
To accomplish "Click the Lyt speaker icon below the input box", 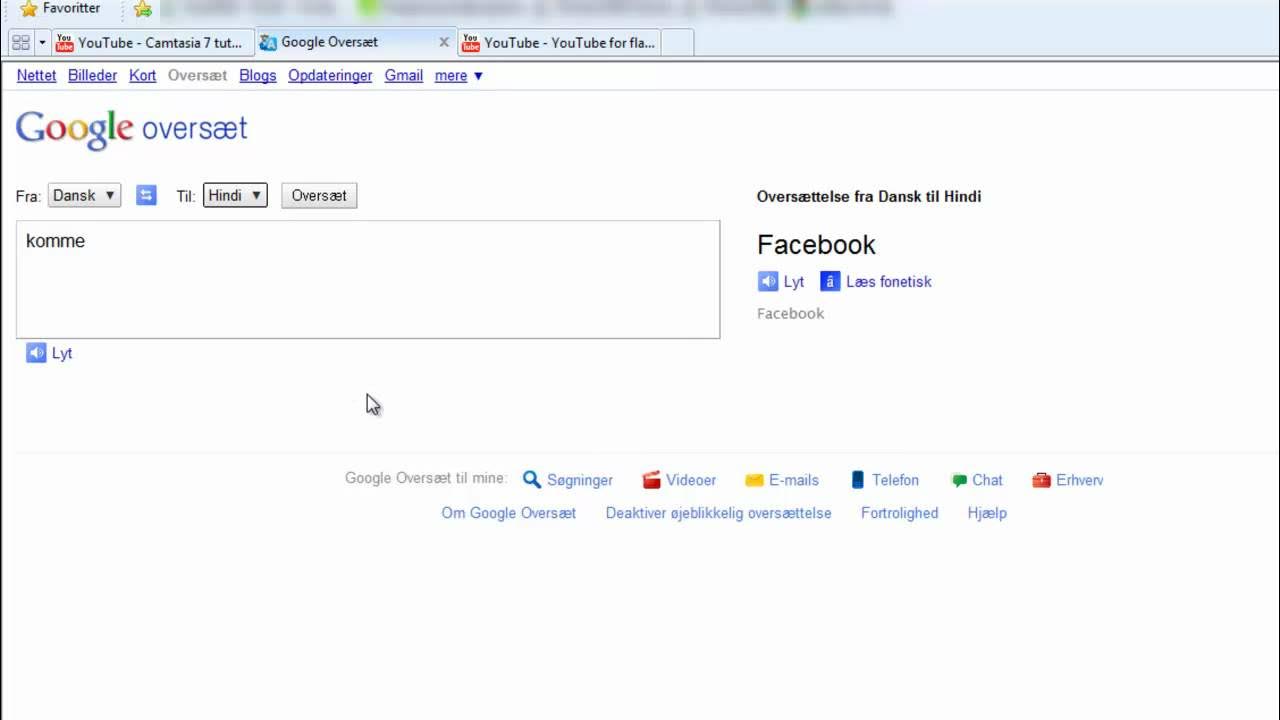I will point(36,353).
